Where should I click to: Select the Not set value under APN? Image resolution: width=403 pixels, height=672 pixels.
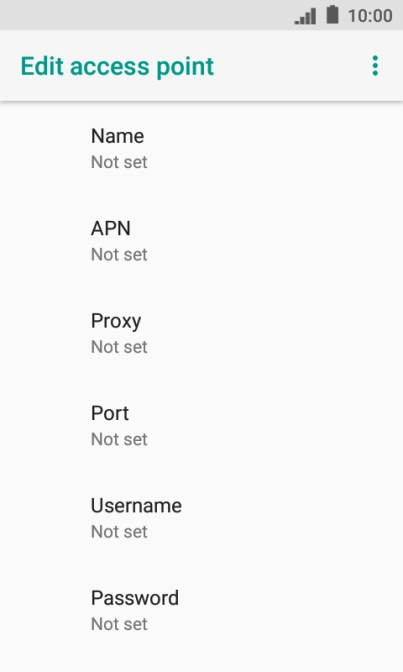[x=119, y=255]
